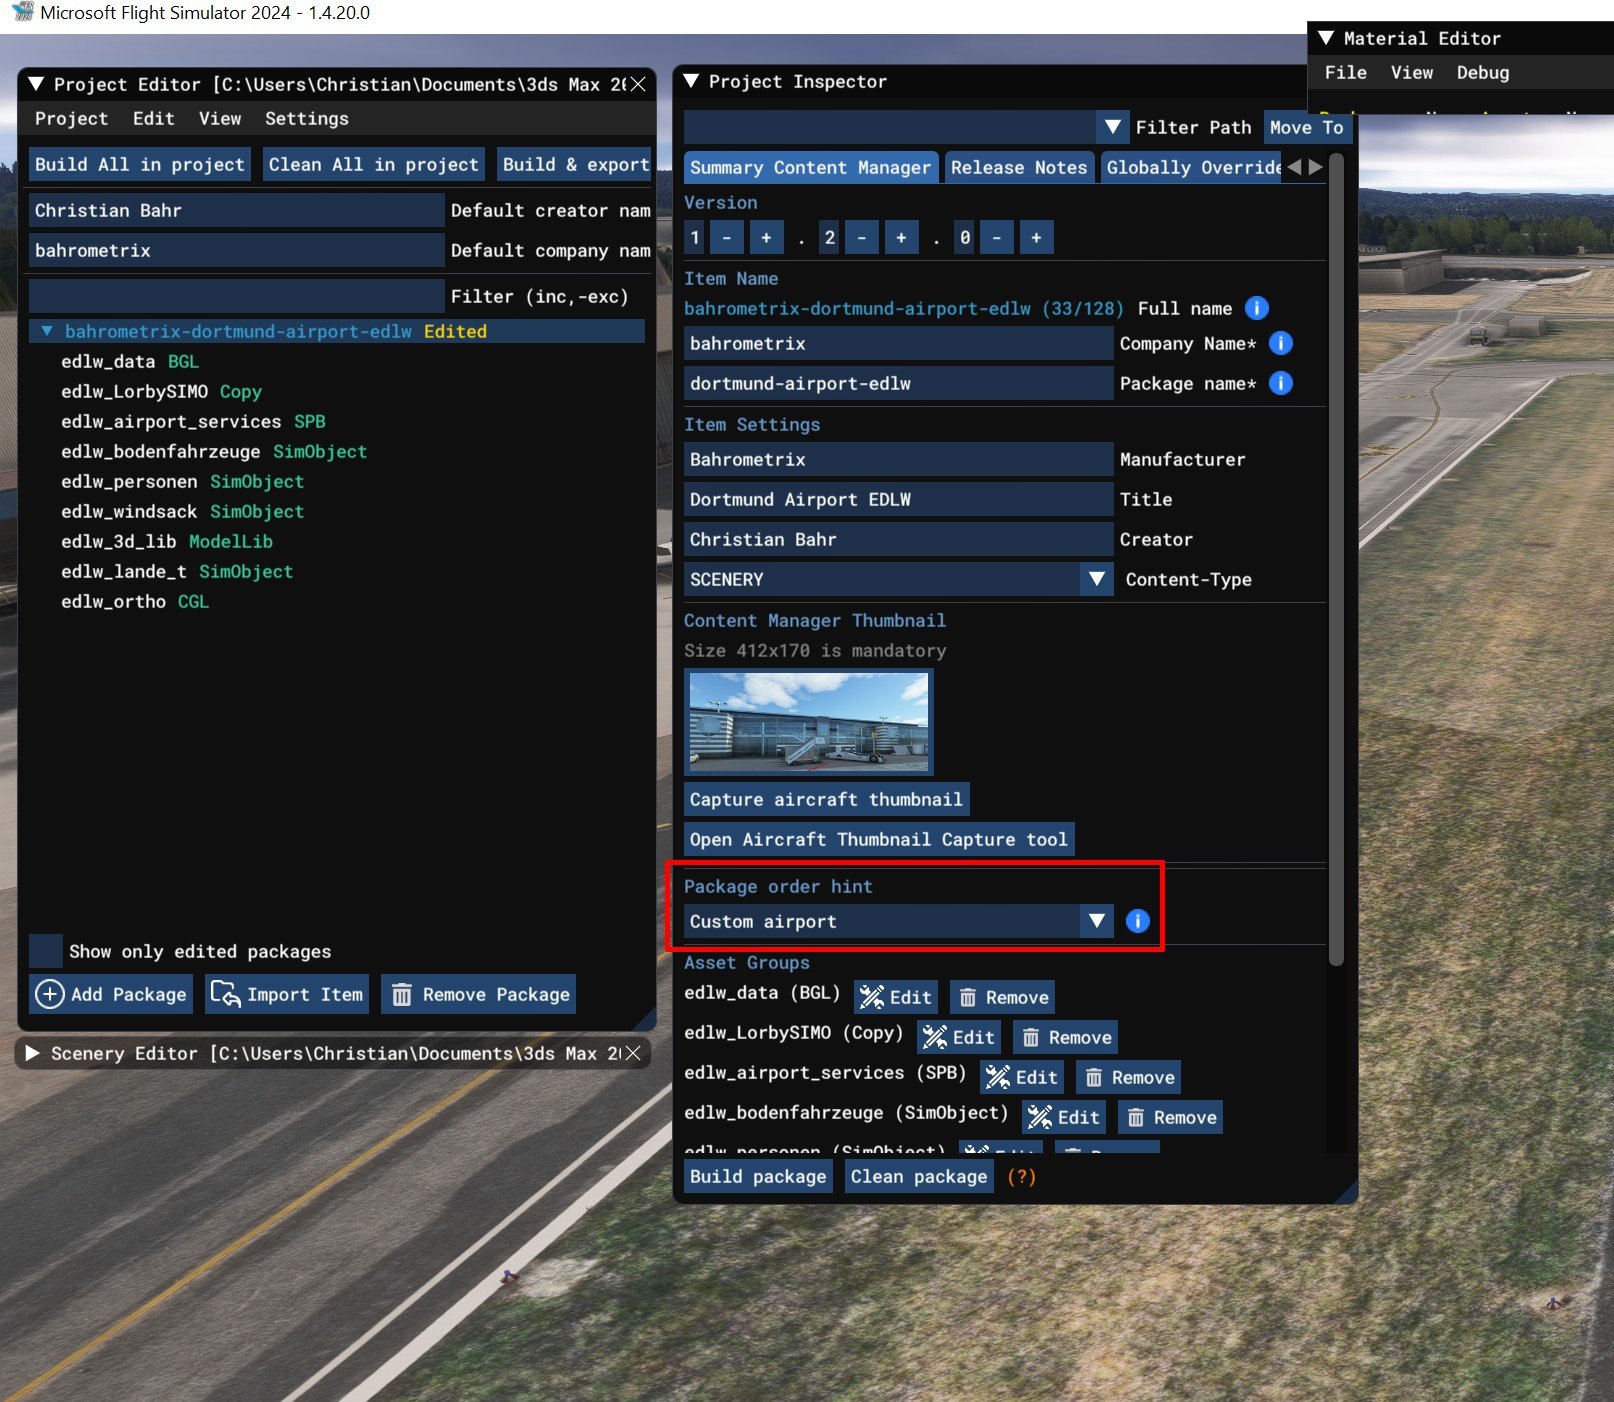This screenshot has height=1402, width=1614.
Task: Click the Import Item folder icon
Action: [225, 994]
